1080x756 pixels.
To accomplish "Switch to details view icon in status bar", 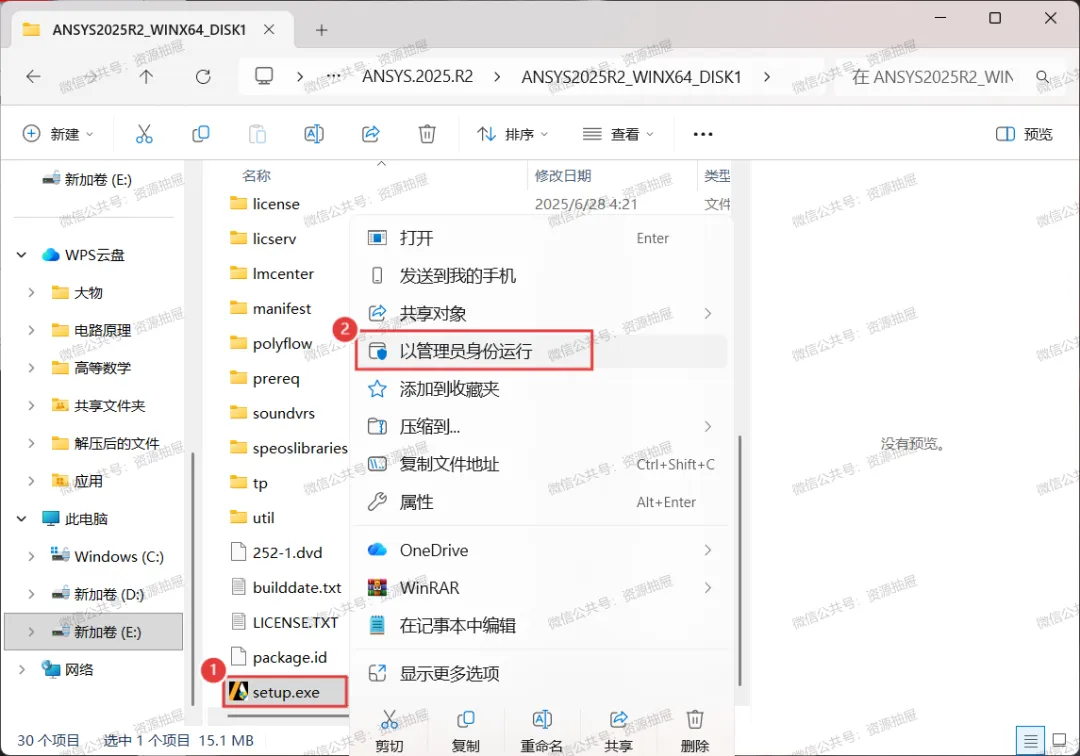I will tap(1030, 741).
